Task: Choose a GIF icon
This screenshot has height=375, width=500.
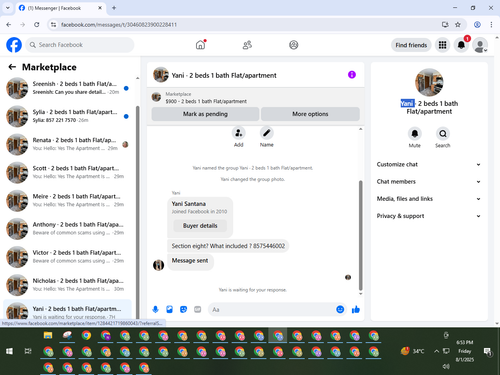Action: [198, 309]
